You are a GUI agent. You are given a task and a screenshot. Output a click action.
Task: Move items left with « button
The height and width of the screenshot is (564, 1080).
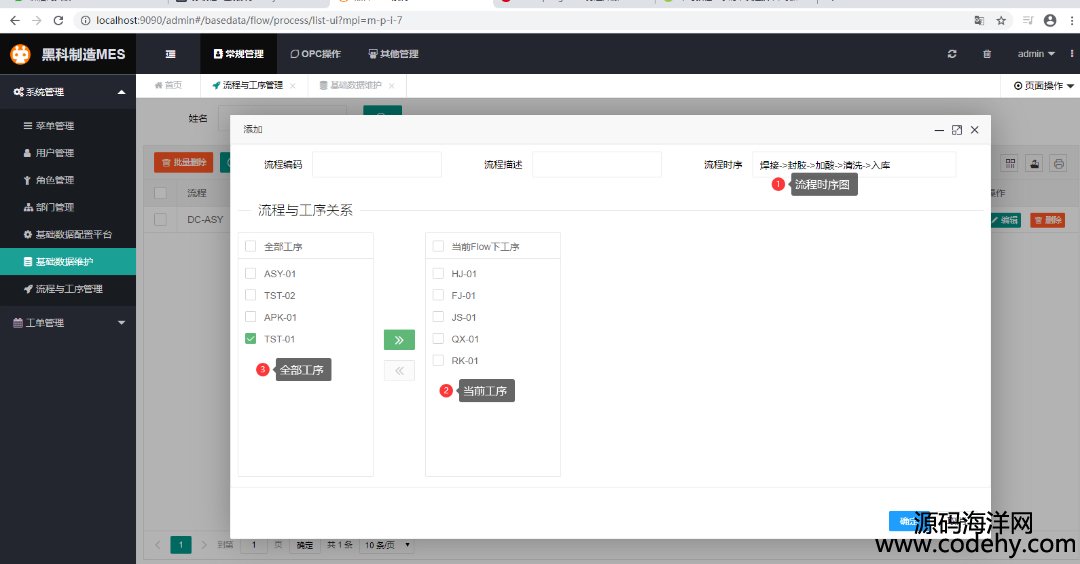399,370
